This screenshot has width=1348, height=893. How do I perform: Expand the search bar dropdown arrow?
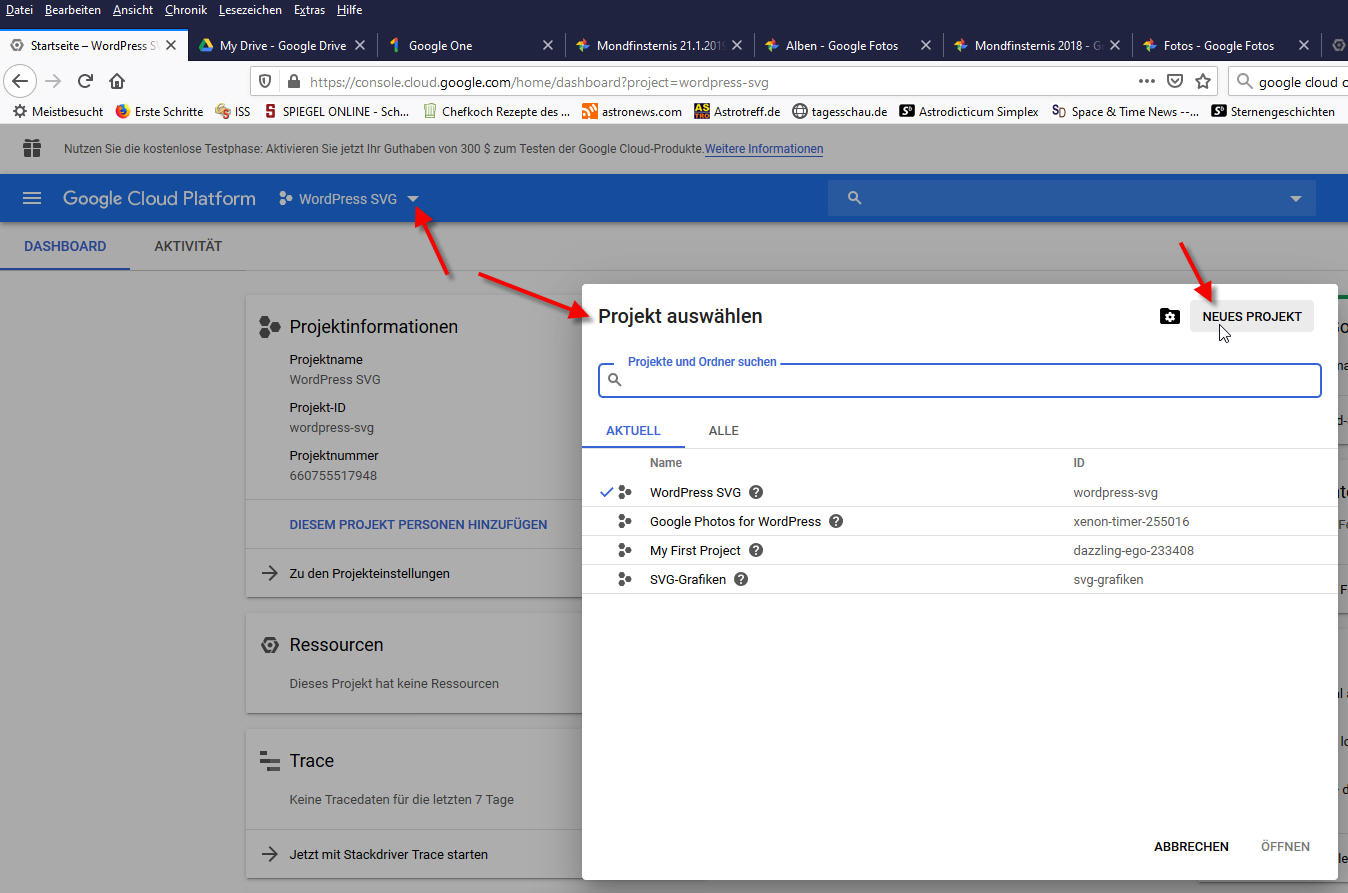point(1295,198)
